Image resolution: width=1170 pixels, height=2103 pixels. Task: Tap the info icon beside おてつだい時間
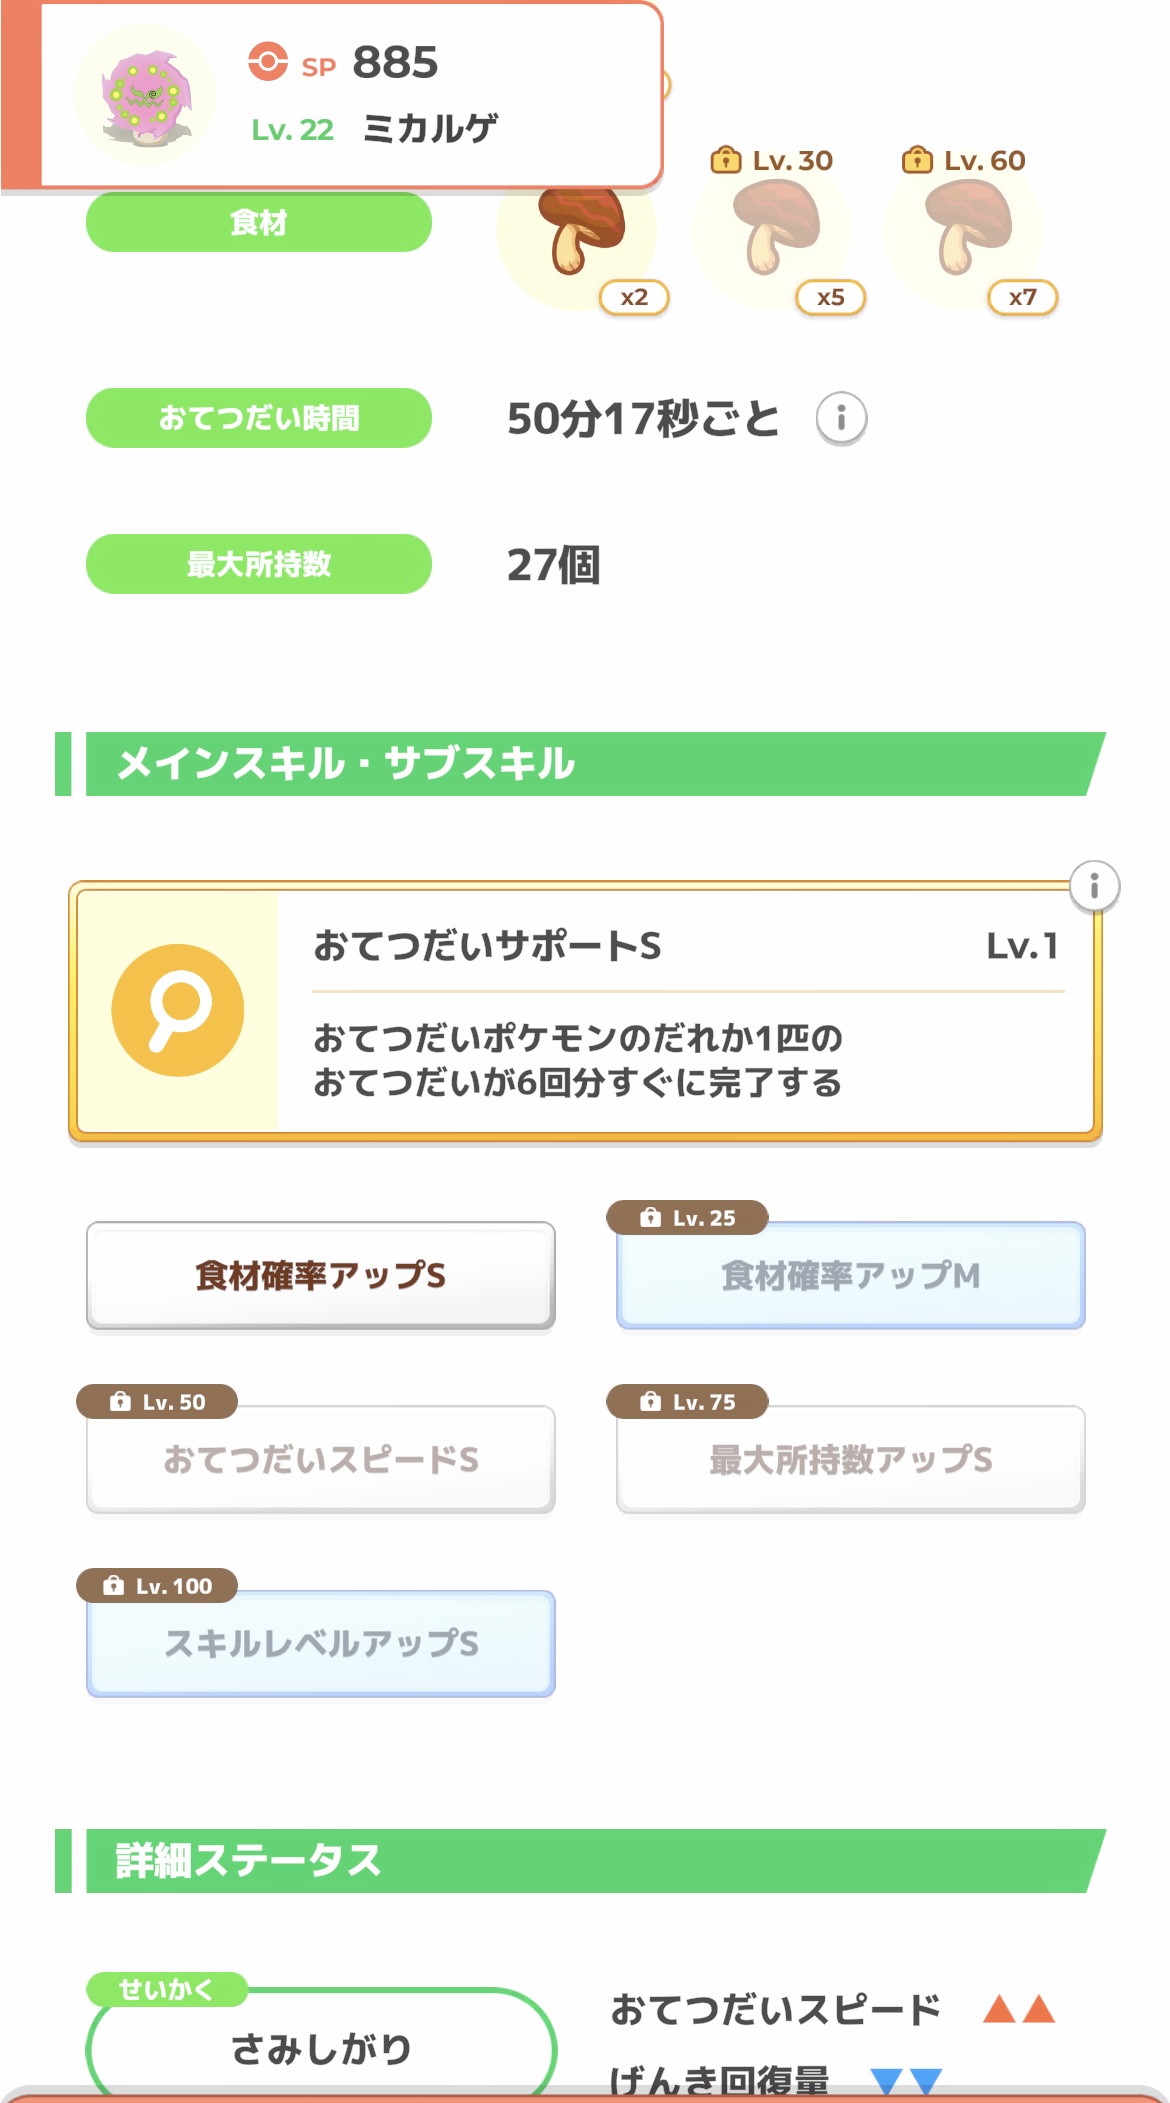pos(841,418)
